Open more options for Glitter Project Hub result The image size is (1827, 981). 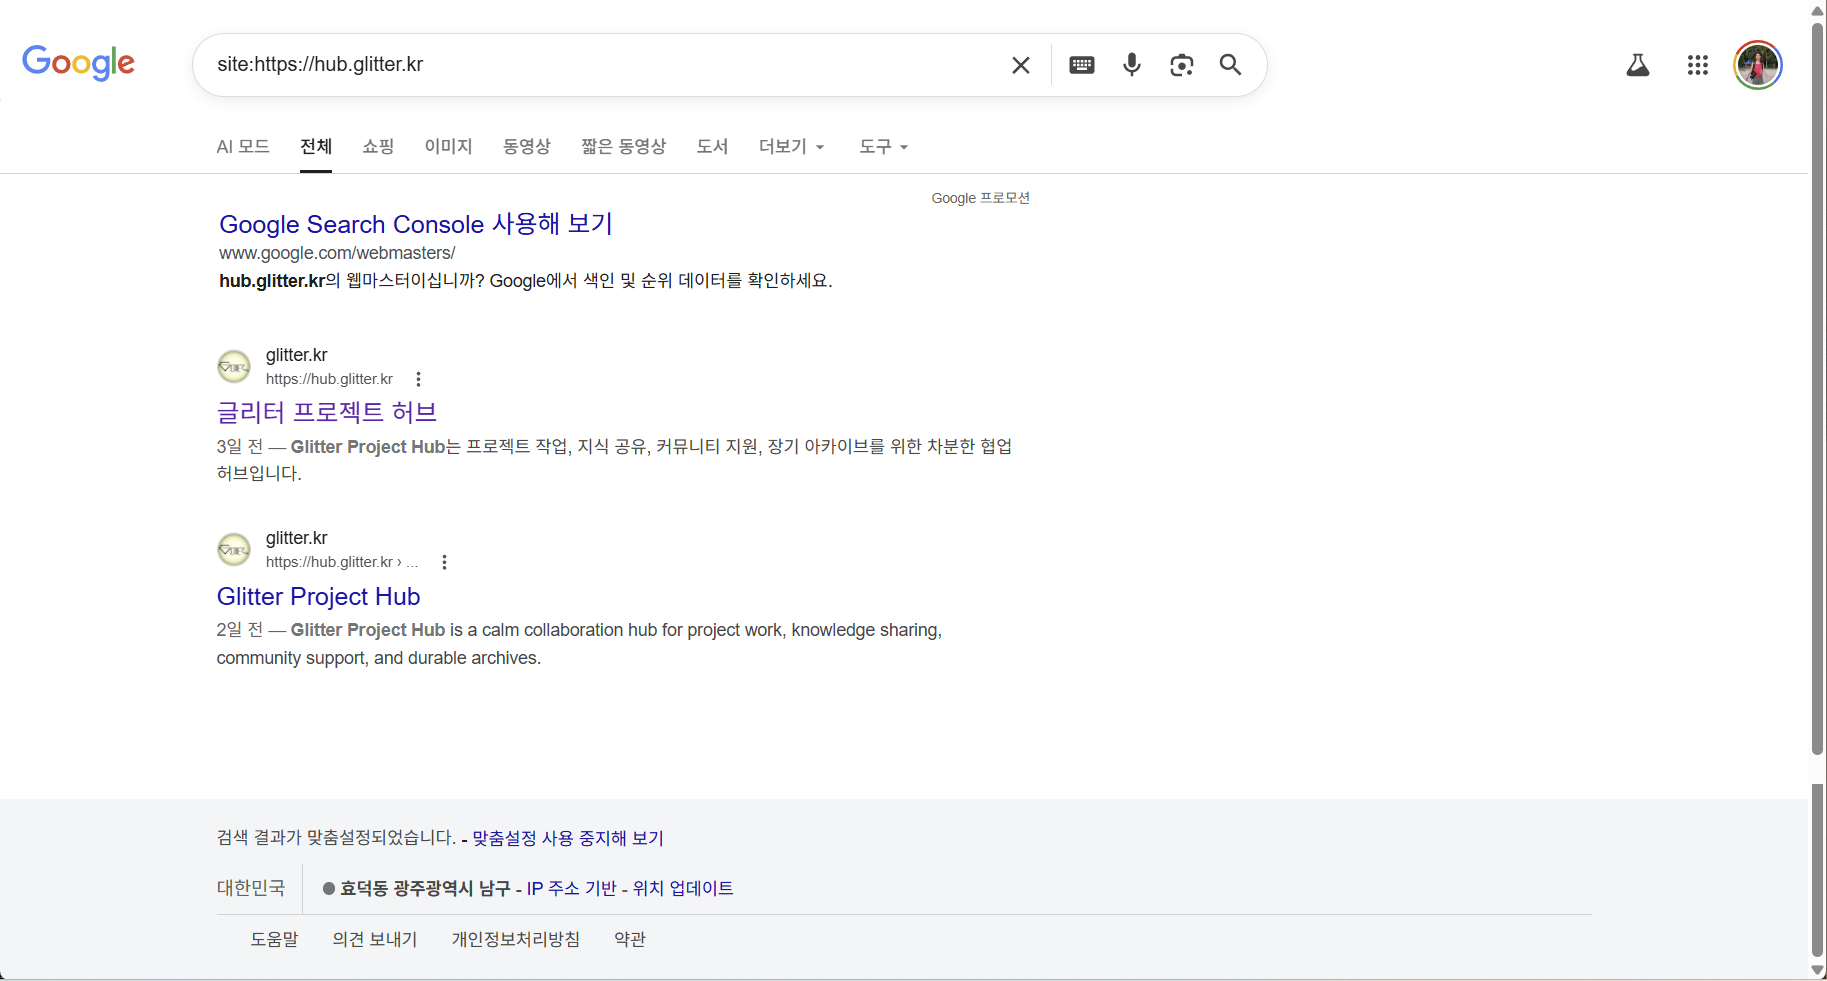445,562
